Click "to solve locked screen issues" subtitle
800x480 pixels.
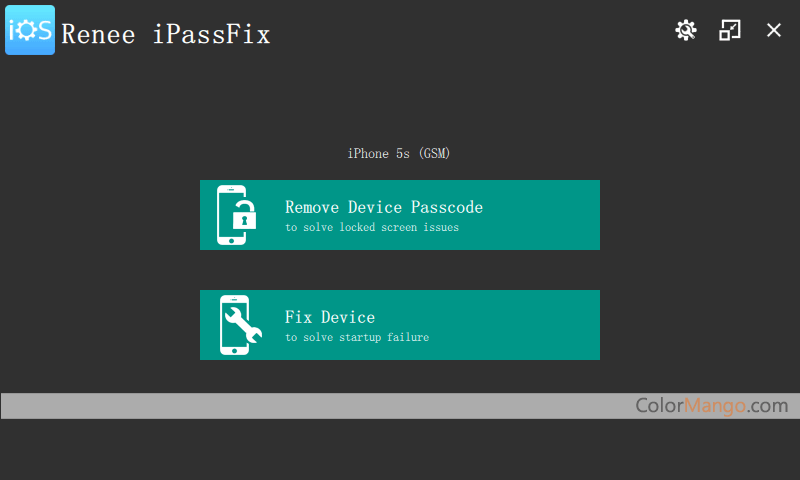pos(372,227)
